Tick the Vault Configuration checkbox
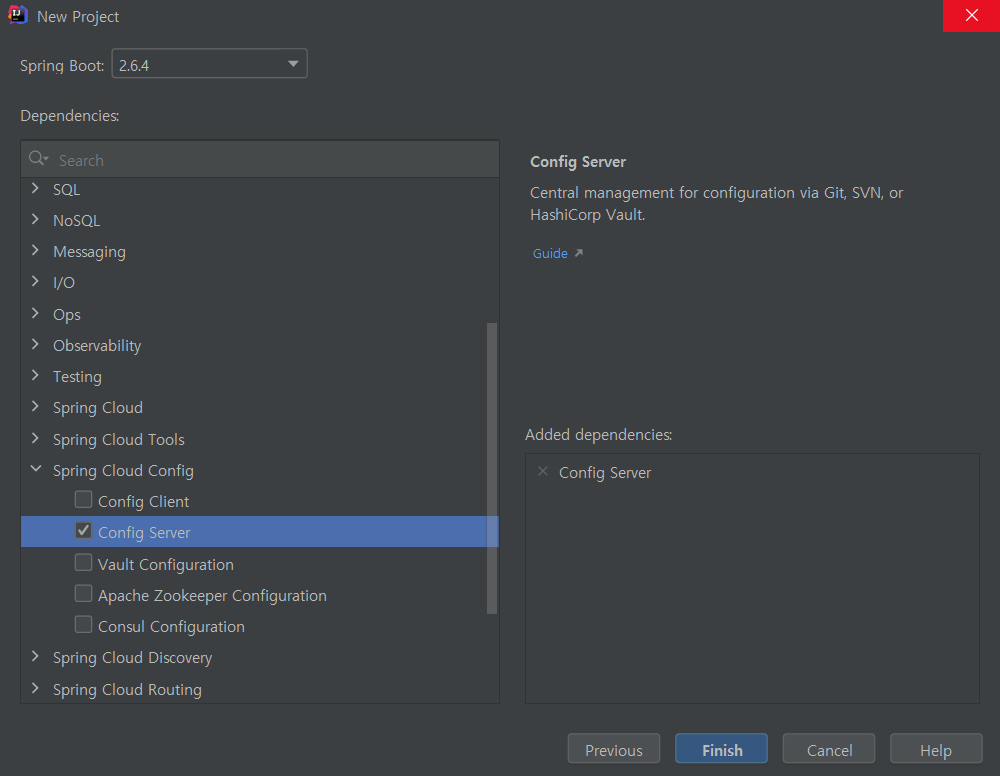This screenshot has height=776, width=1000. click(84, 563)
